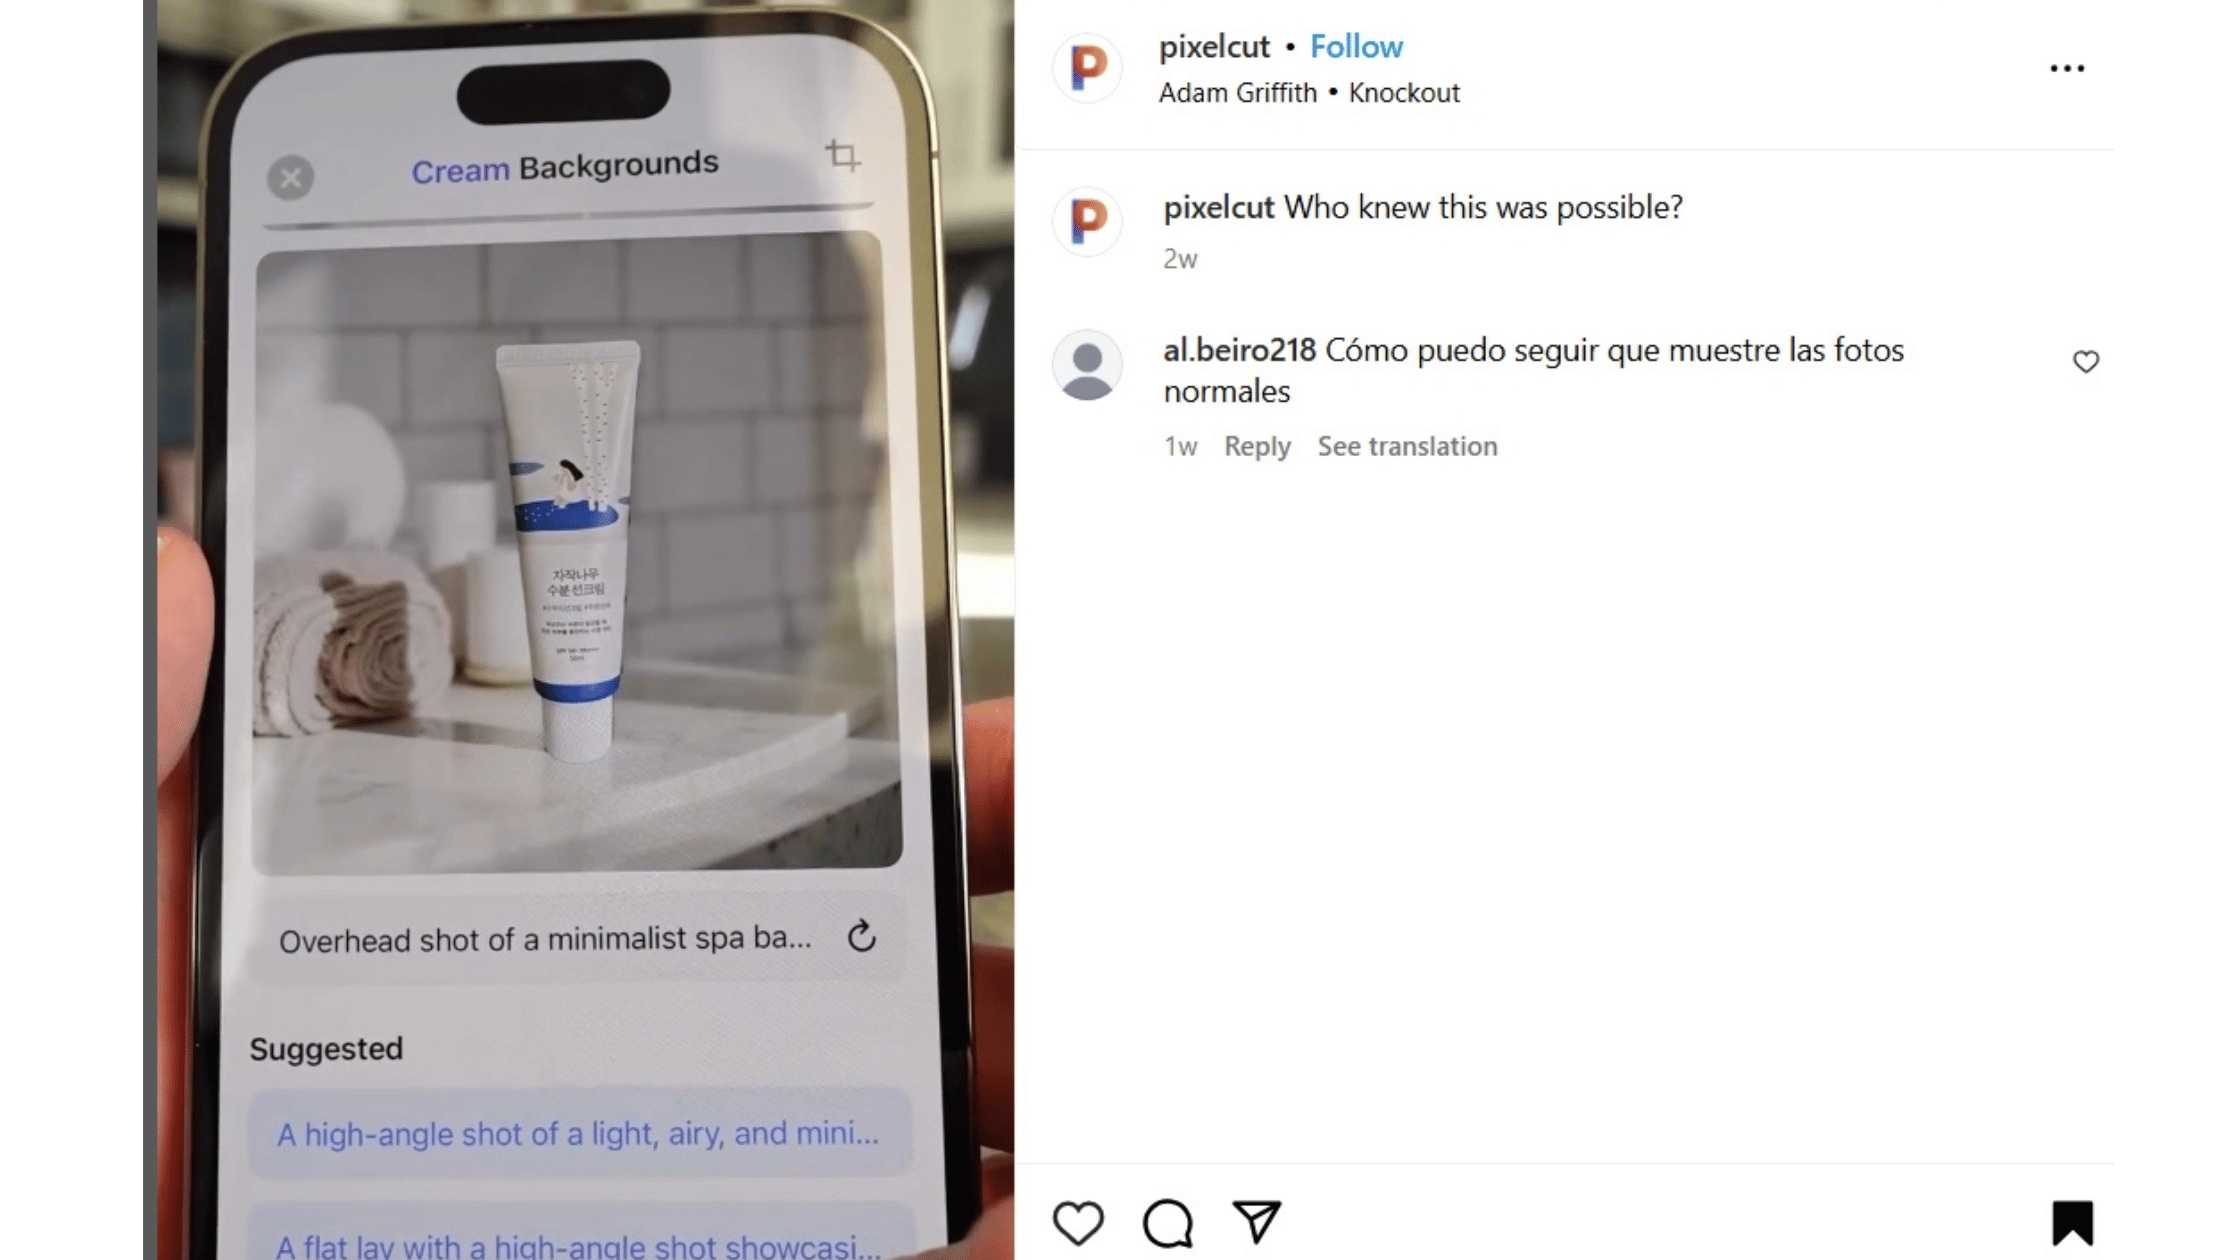This screenshot has height=1260, width=2240.
Task: Click the share/send arrow icon
Action: [1258, 1223]
